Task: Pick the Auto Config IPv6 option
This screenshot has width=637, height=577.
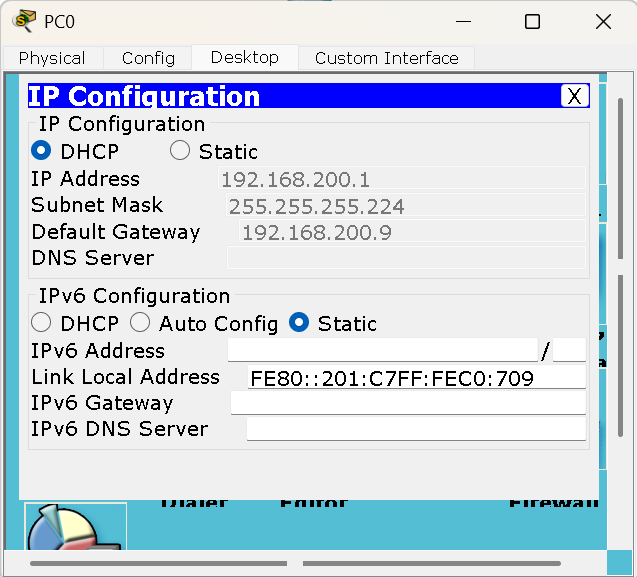Action: [141, 323]
